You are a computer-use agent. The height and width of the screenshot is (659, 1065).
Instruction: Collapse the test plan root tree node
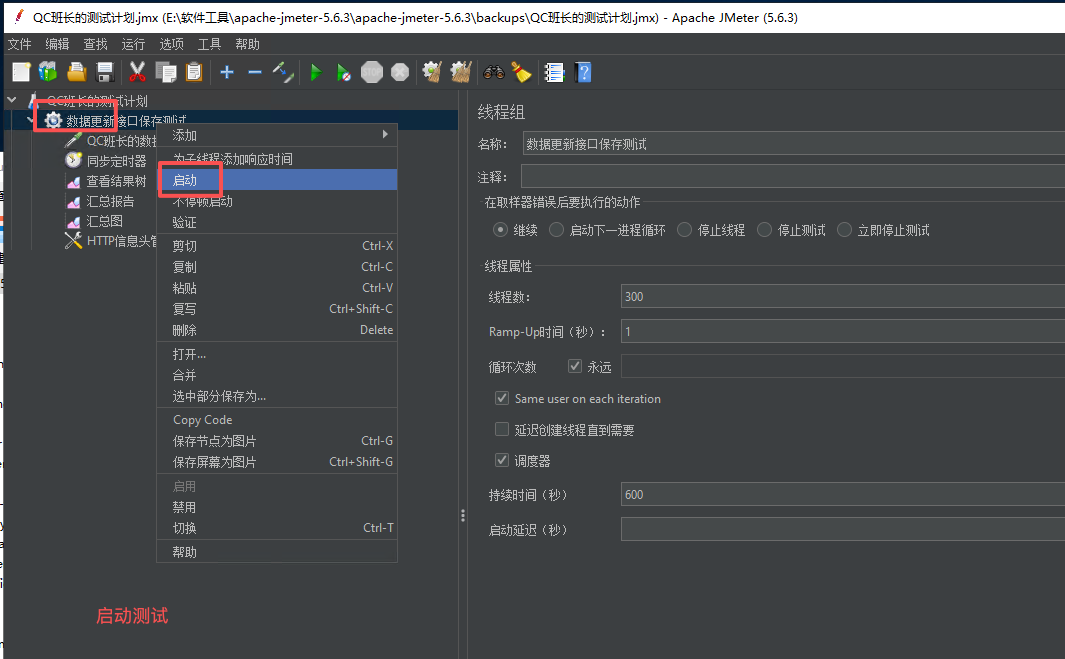click(12, 101)
